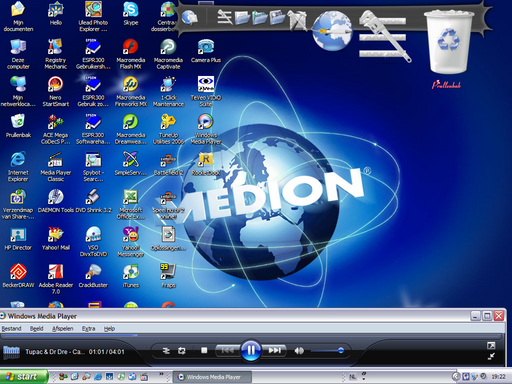This screenshot has height=384, width=512.
Task: Open Ulead Photo Explorer shortcut
Action: [x=93, y=17]
